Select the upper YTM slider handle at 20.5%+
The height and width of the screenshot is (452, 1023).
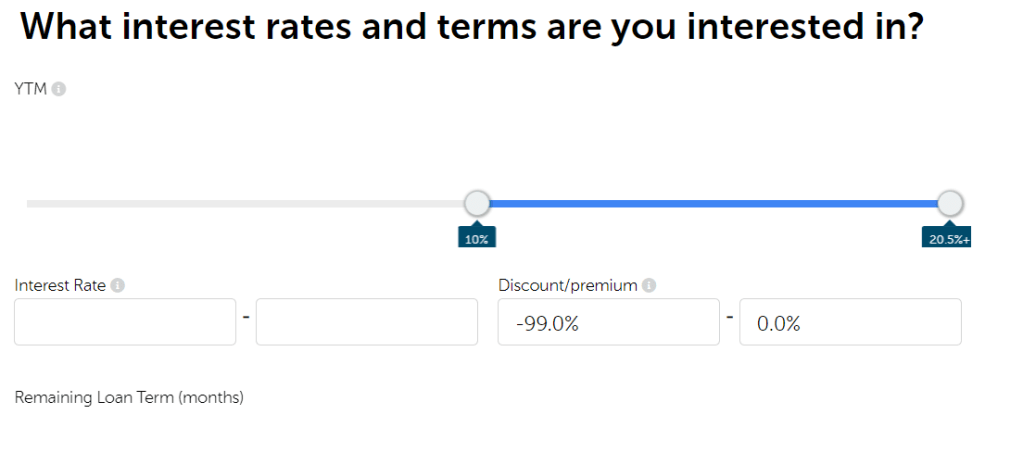(950, 204)
